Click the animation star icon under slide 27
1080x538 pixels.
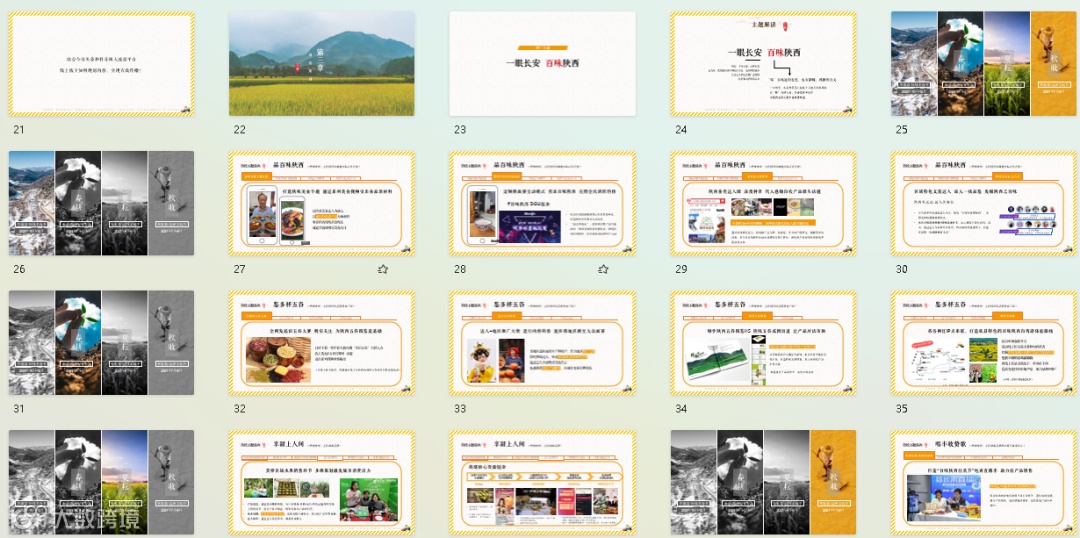point(383,269)
